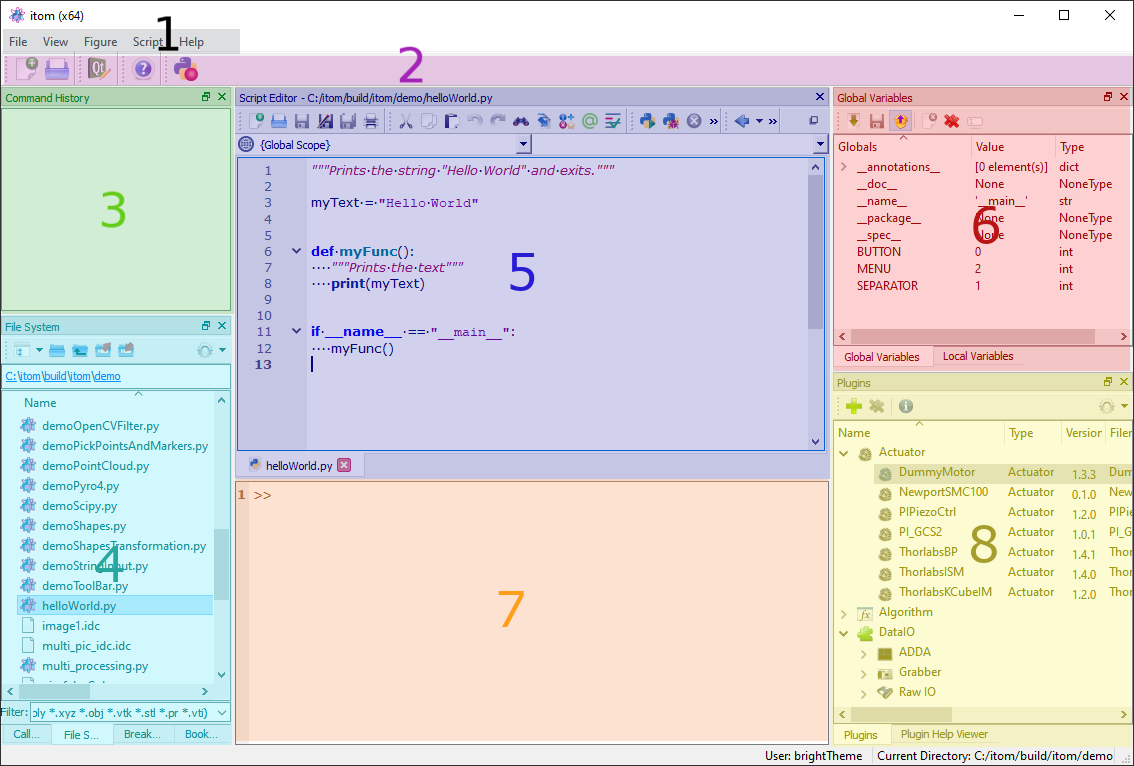Toggle floating for File System panel

(206, 326)
